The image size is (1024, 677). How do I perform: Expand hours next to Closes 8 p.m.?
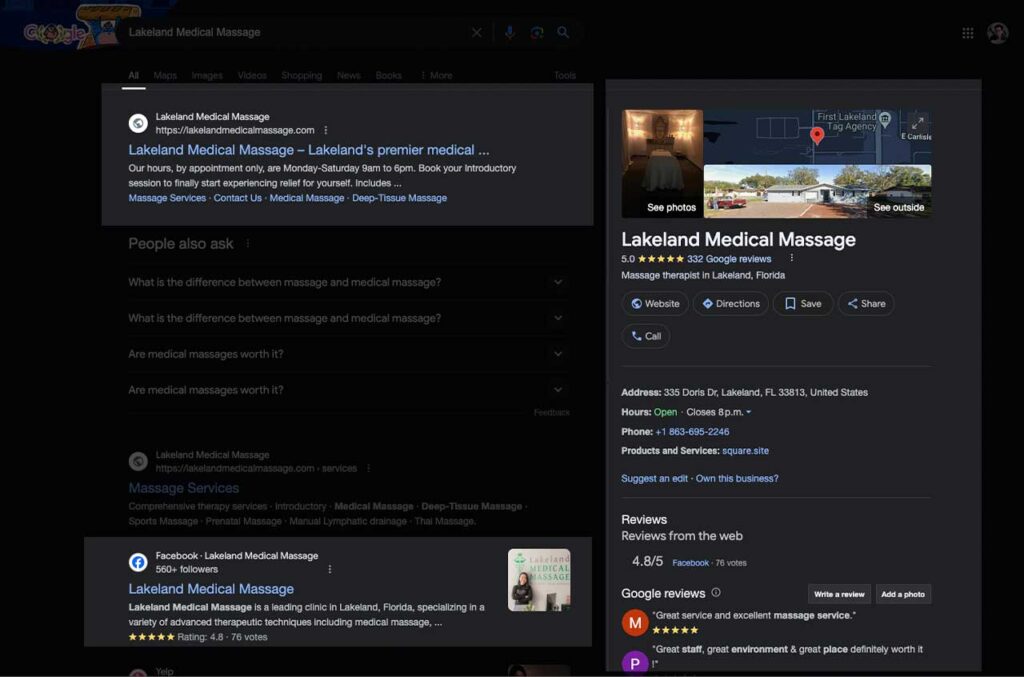[x=748, y=412]
